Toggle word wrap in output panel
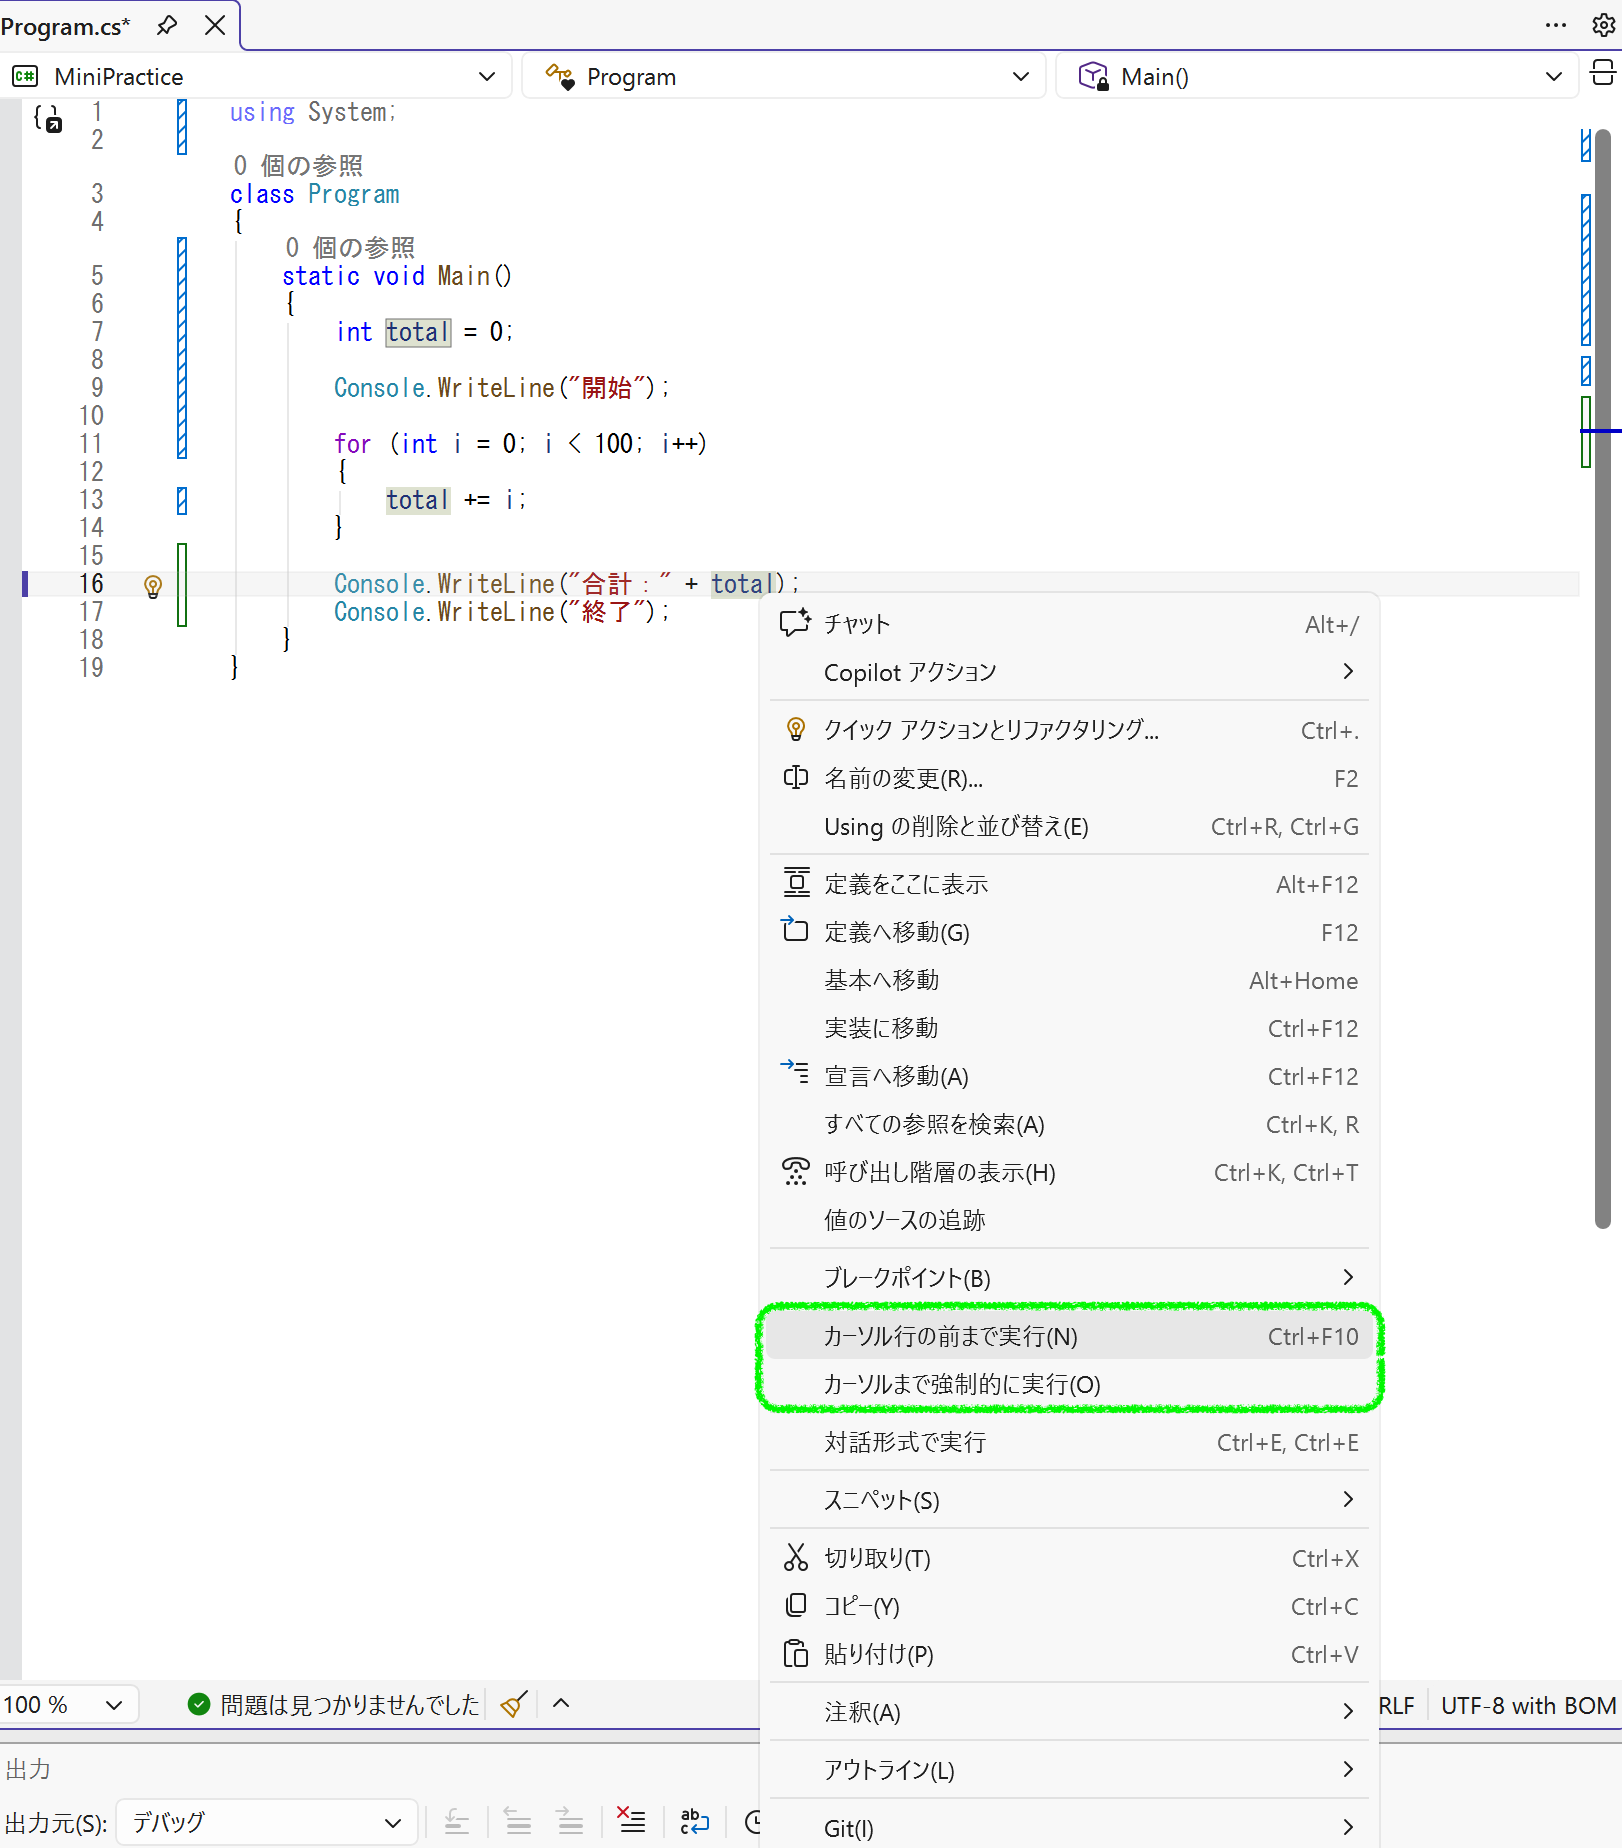Image resolution: width=1622 pixels, height=1848 pixels. pos(694,1821)
